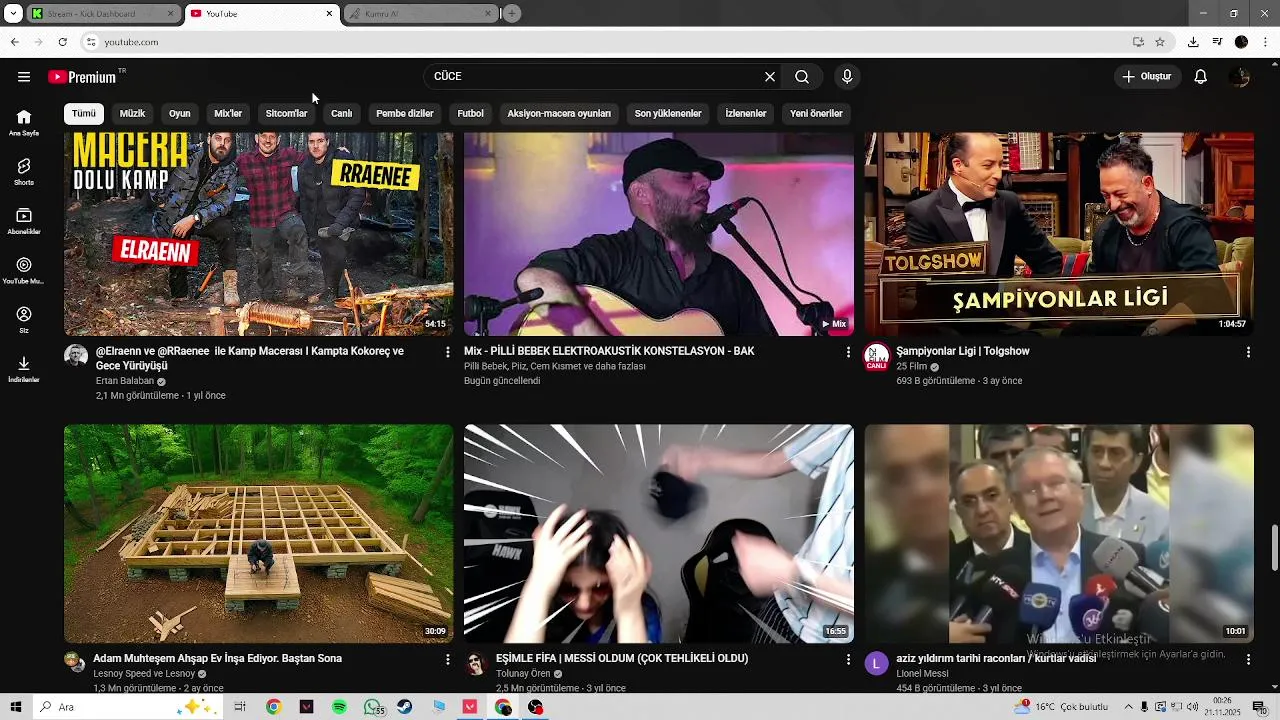This screenshot has height=720, width=1280.
Task: Reload the page with refresh icon
Action: [62, 42]
